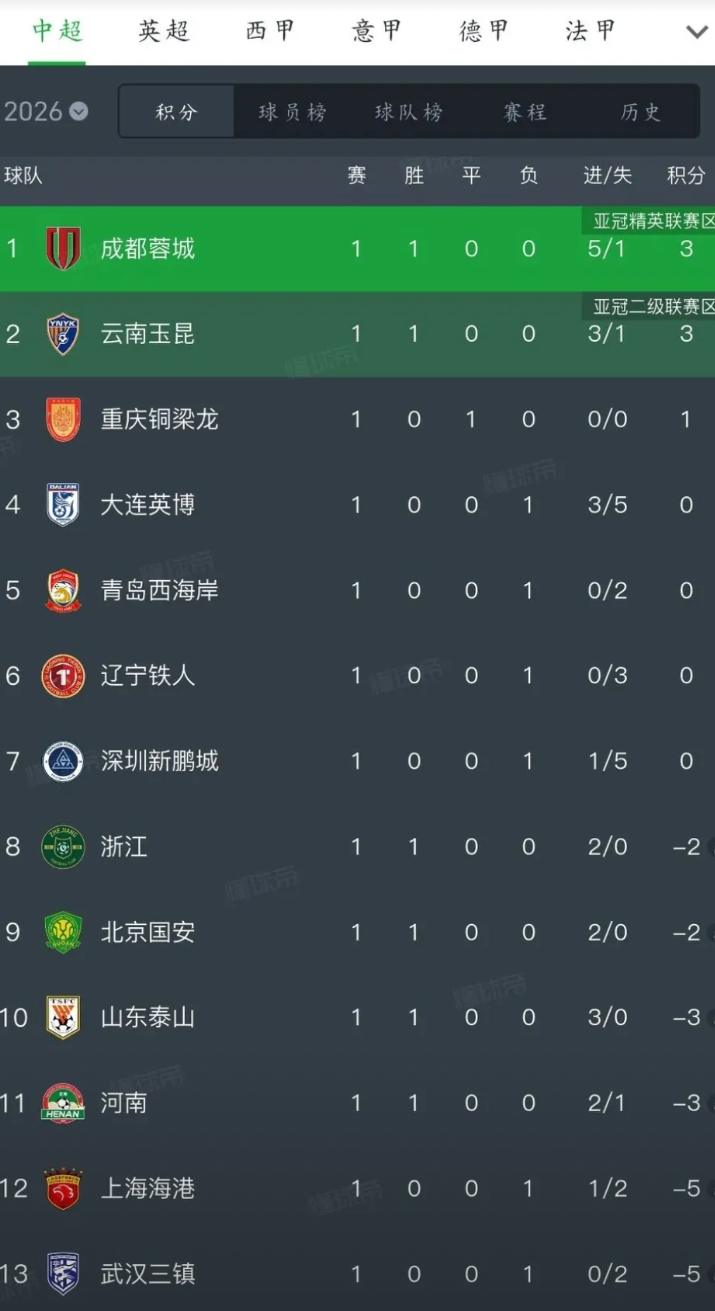
Task: Open the 赛程 schedule tab
Action: [x=525, y=112]
